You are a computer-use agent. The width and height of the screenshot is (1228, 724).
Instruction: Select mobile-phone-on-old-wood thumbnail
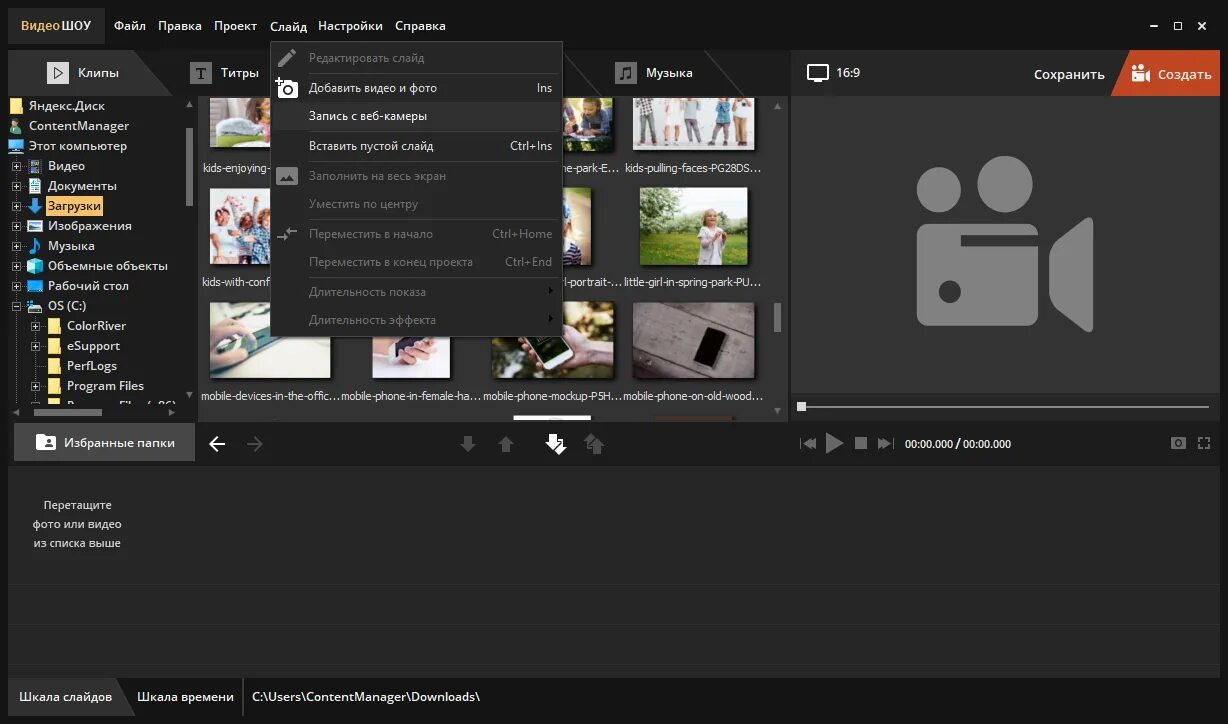pos(693,340)
